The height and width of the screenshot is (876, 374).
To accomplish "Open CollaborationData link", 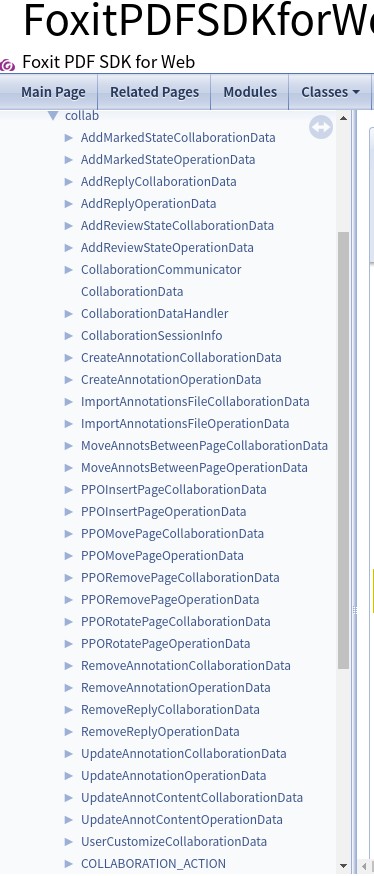I will [132, 292].
